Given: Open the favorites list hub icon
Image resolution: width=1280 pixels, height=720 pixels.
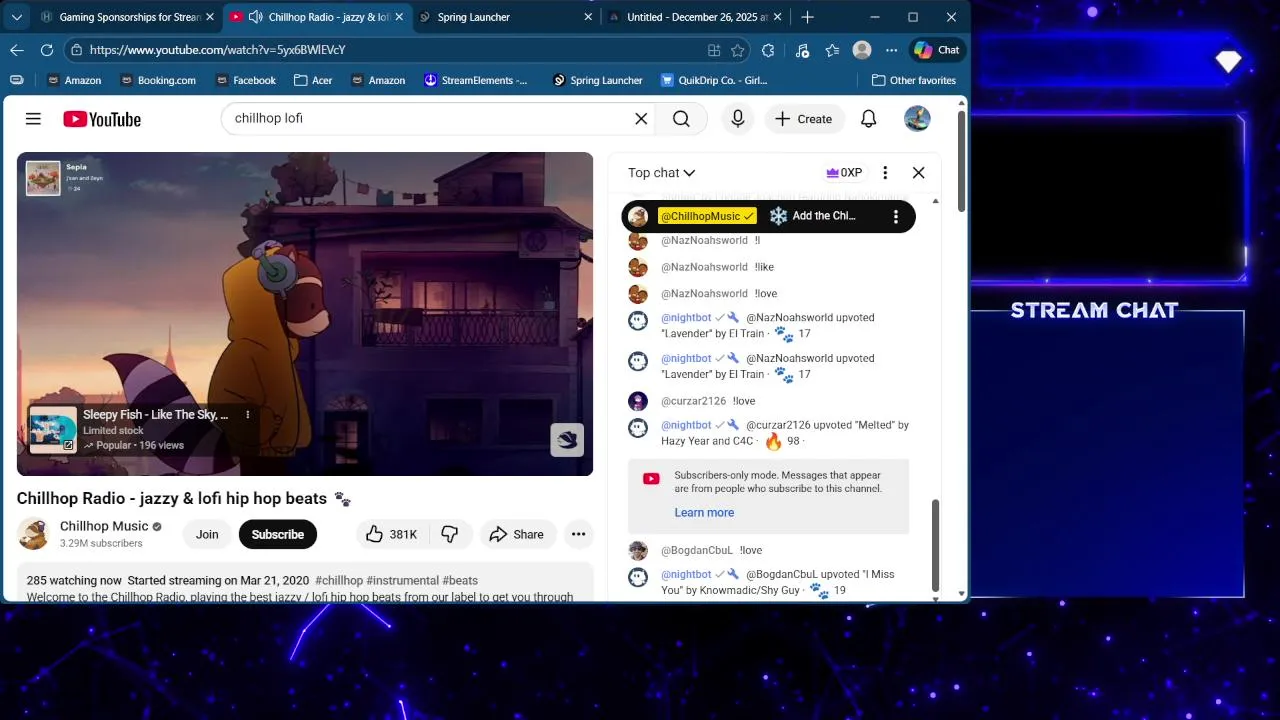Looking at the screenshot, I should point(832,50).
